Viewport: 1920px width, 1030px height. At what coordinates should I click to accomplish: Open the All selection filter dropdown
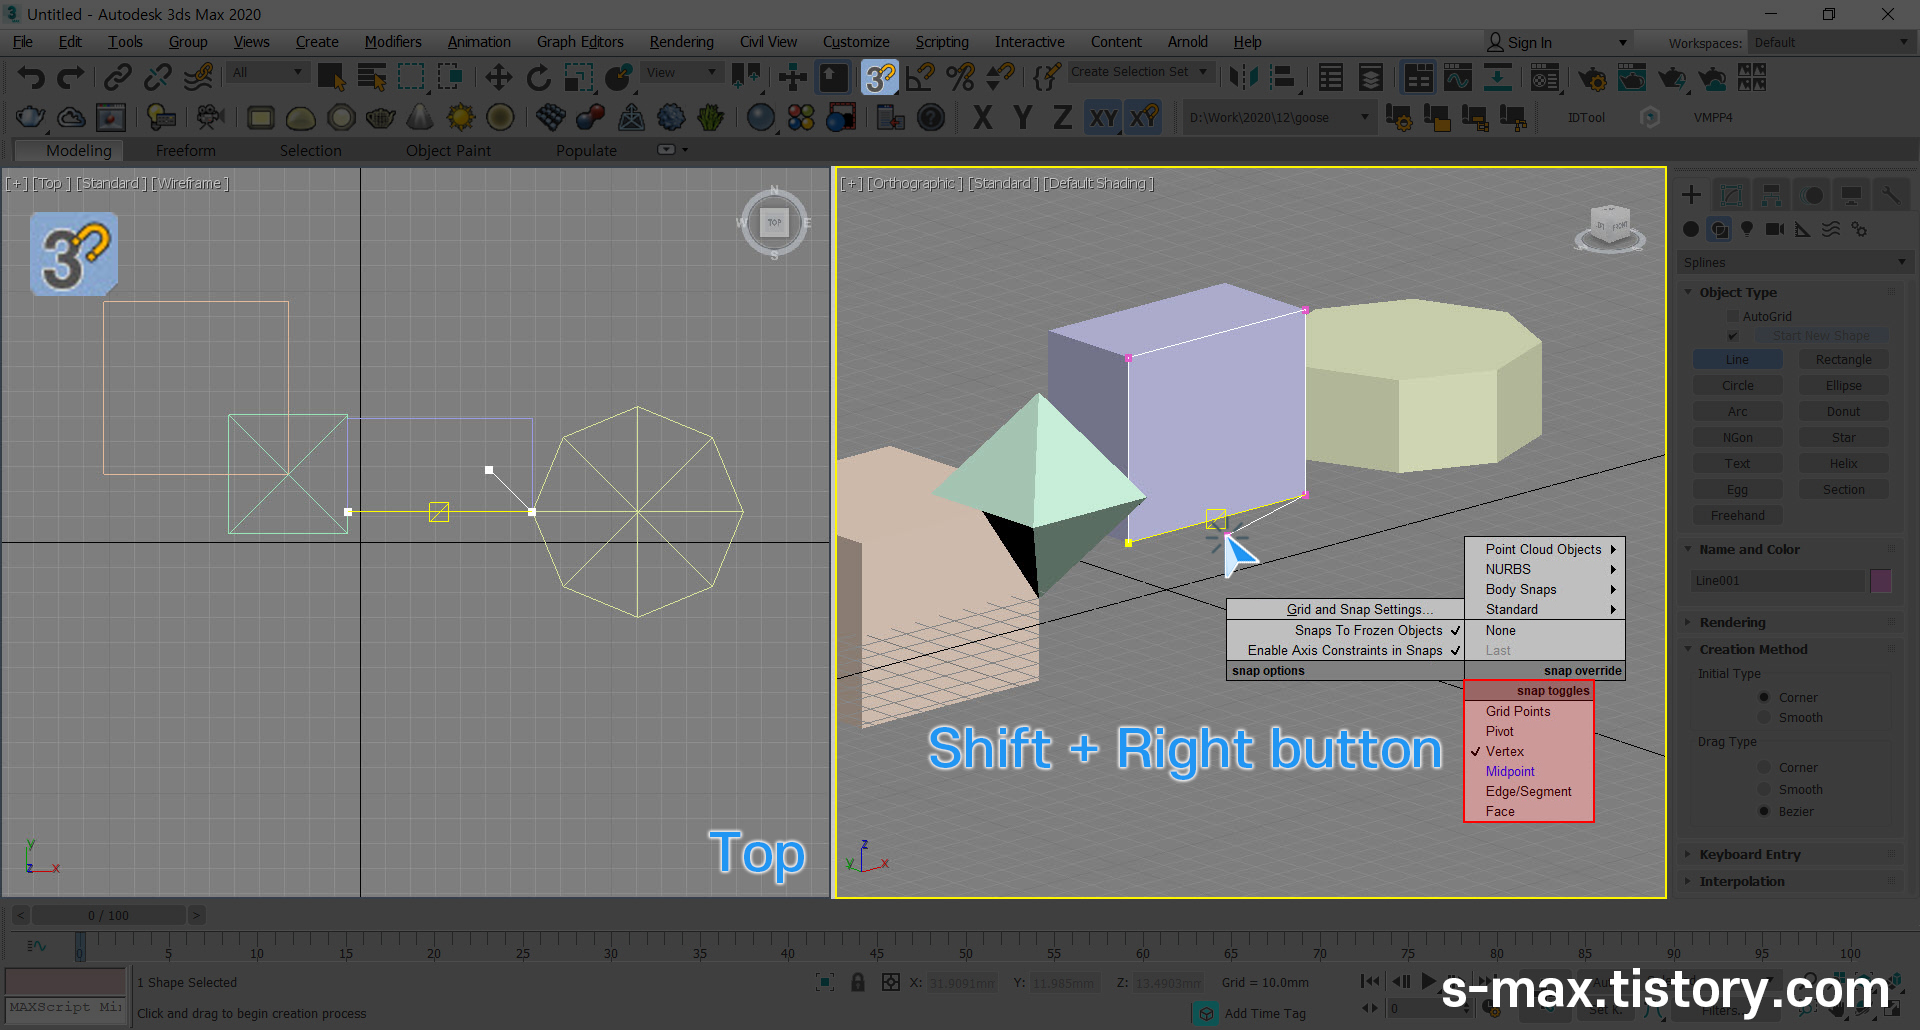tap(267, 72)
